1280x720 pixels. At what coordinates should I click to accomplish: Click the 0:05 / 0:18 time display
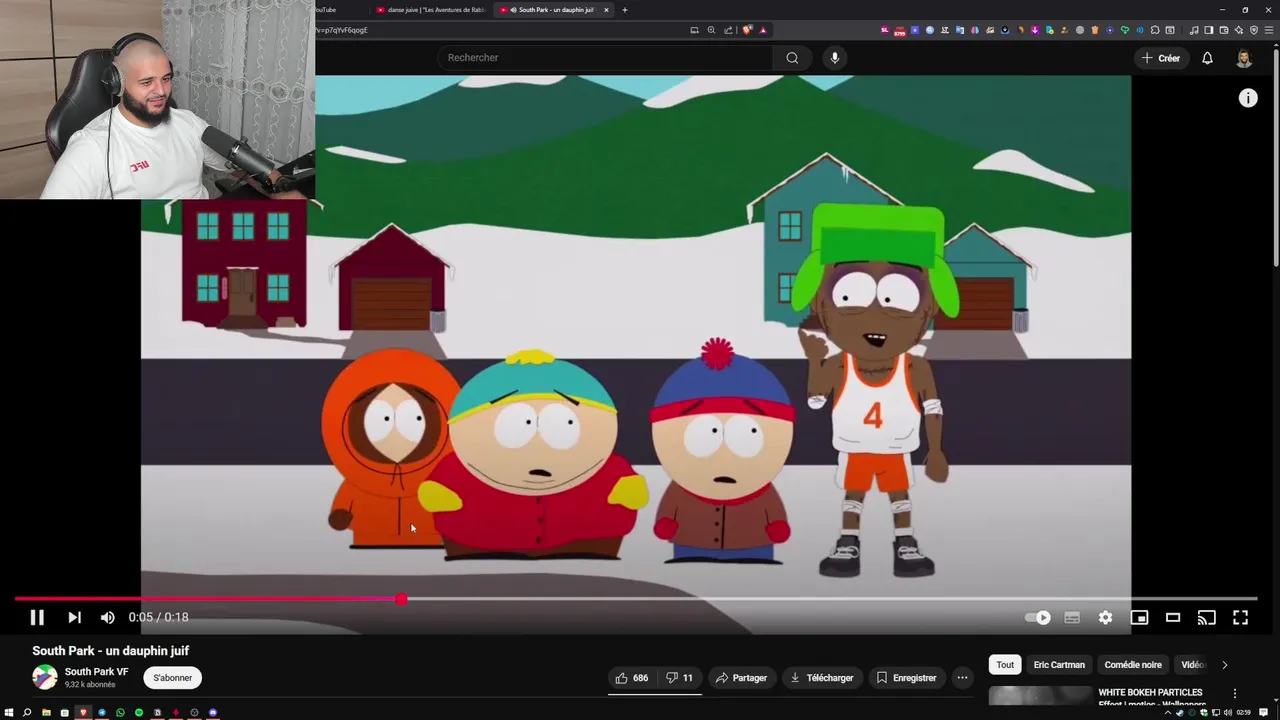158,617
